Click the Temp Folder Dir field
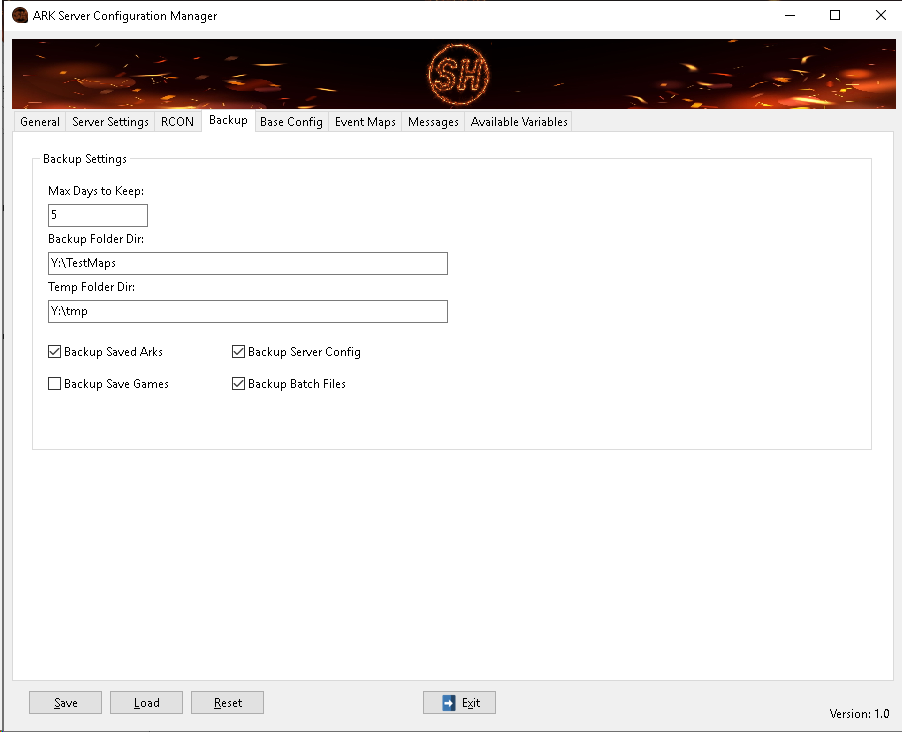 [x=247, y=311]
